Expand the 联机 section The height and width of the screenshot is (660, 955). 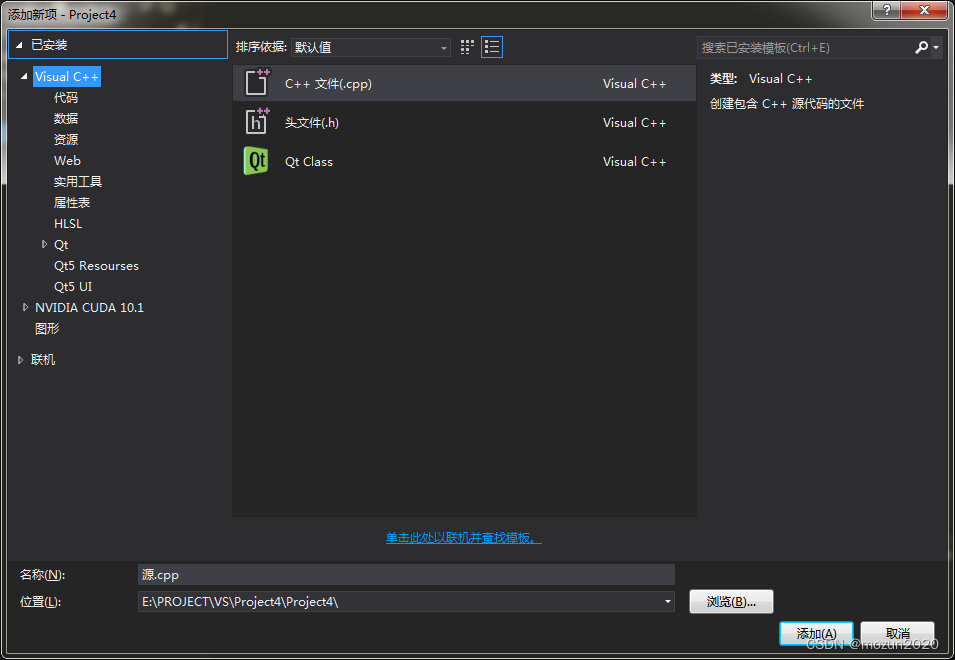(x=20, y=360)
